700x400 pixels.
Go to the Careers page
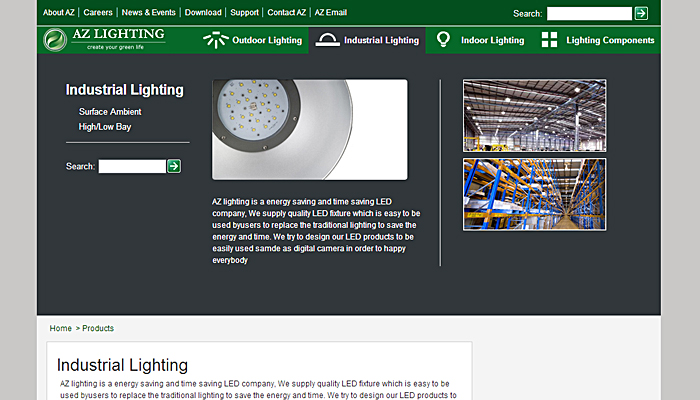98,12
